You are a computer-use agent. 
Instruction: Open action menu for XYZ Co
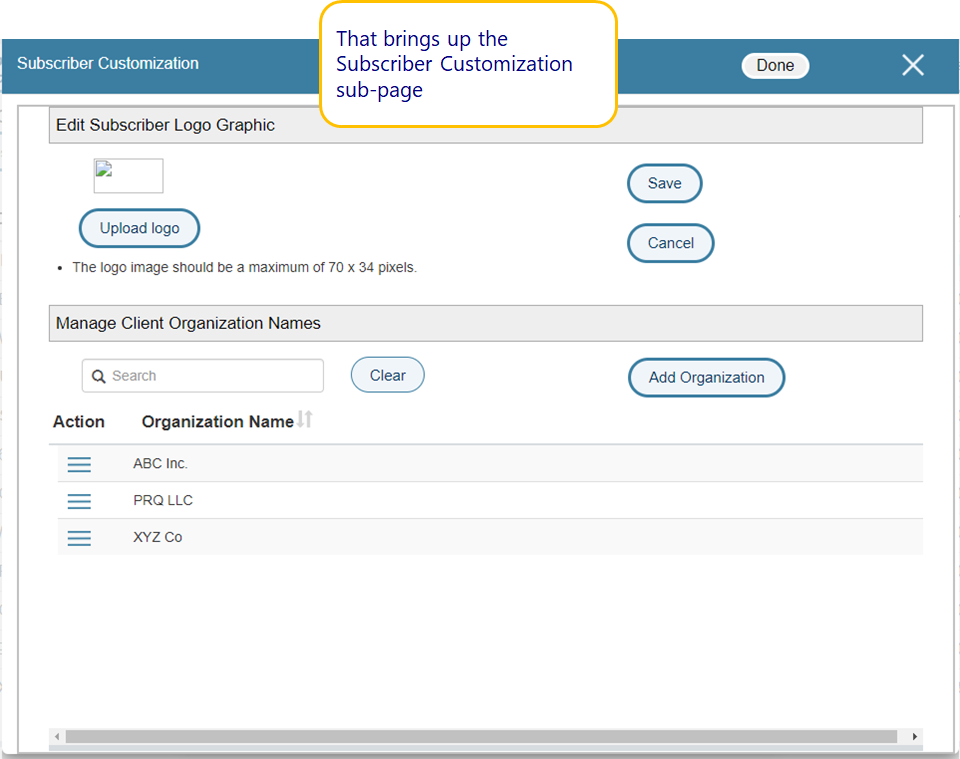click(79, 538)
